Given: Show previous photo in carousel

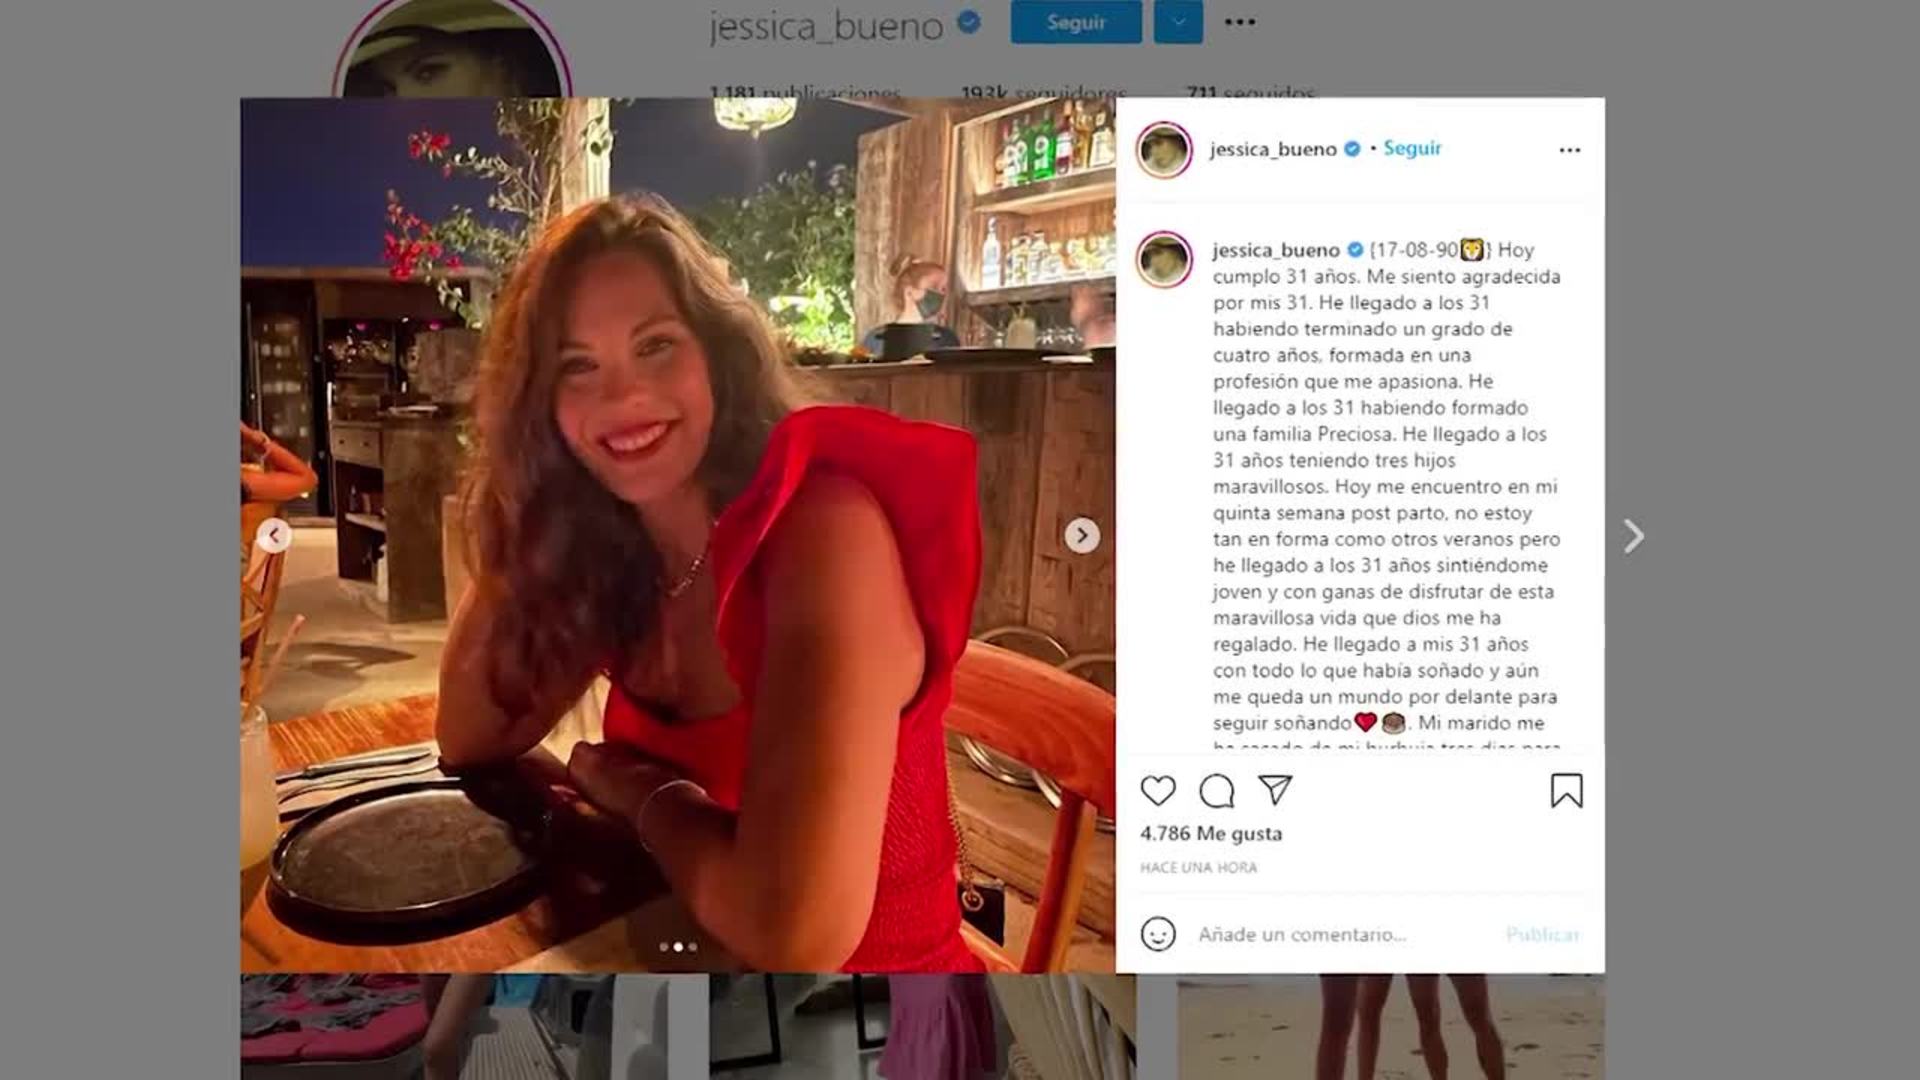Looking at the screenshot, I should click(x=274, y=536).
